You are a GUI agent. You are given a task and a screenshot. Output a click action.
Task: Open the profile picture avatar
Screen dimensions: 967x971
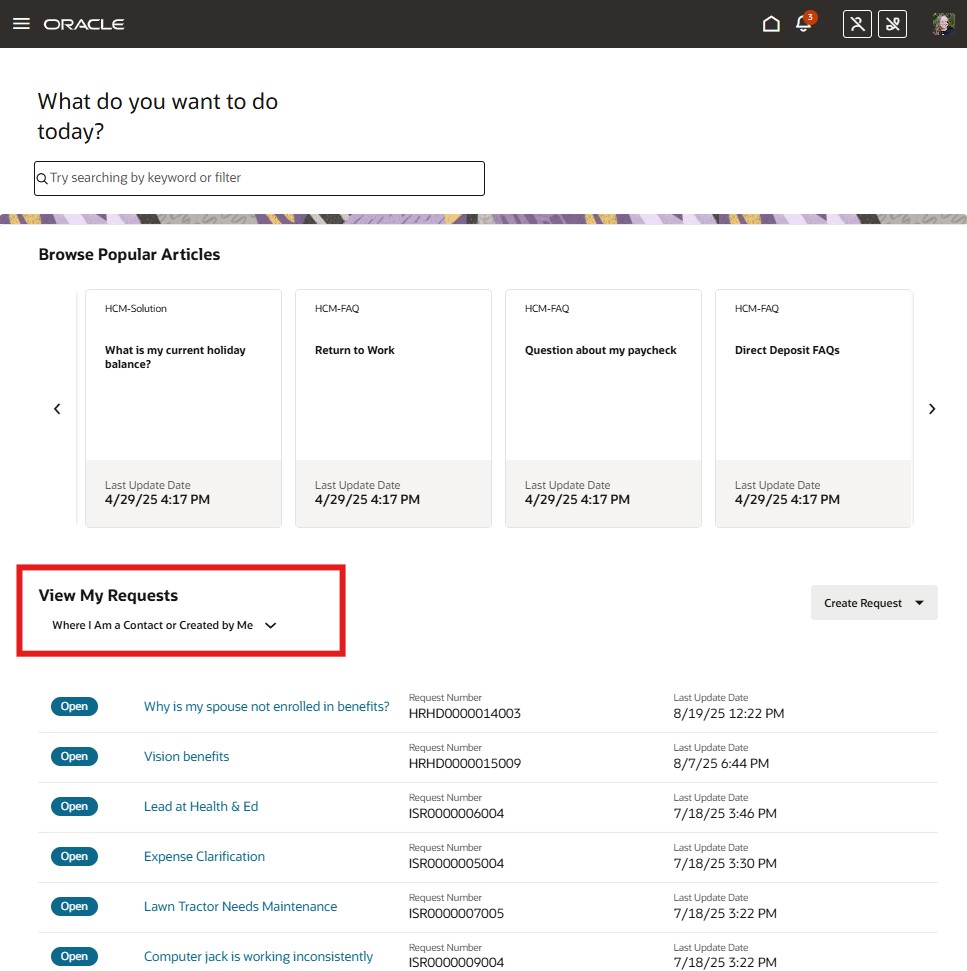pyautogui.click(x=942, y=23)
